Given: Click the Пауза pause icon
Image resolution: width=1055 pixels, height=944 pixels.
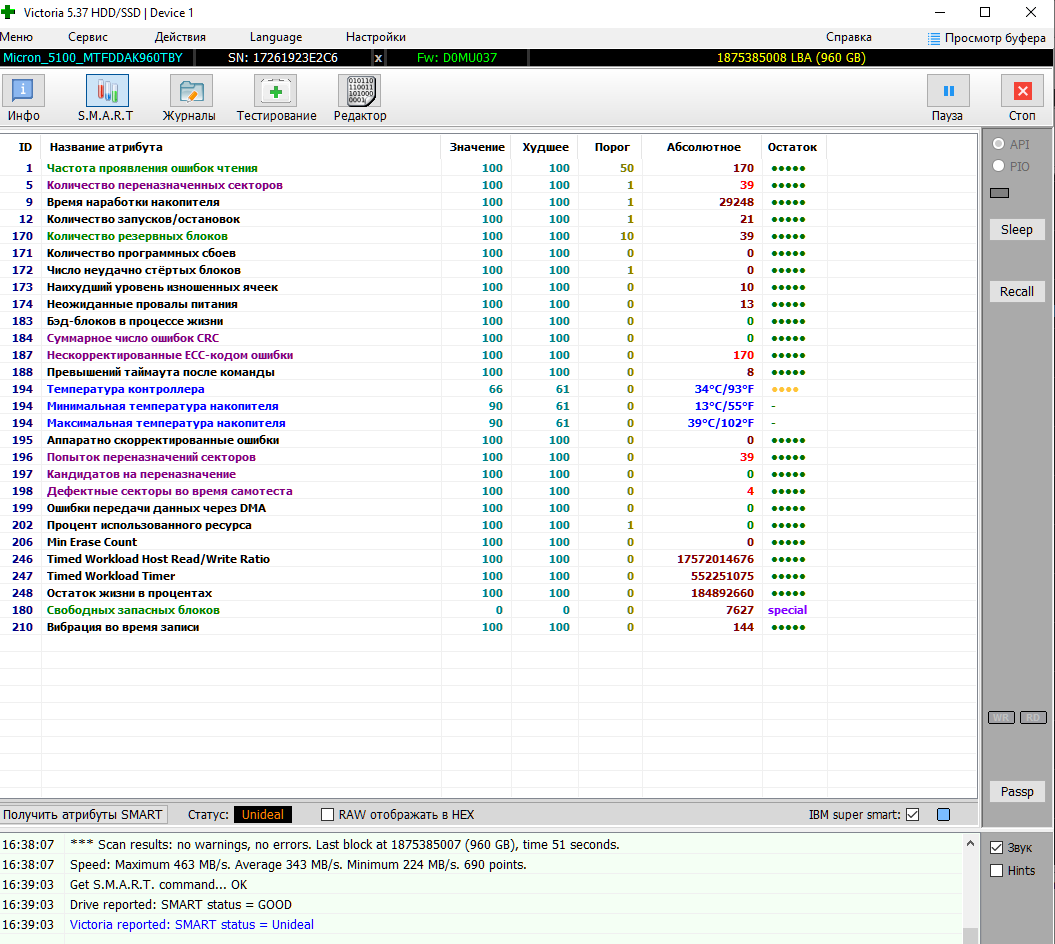Looking at the screenshot, I should pos(948,91).
